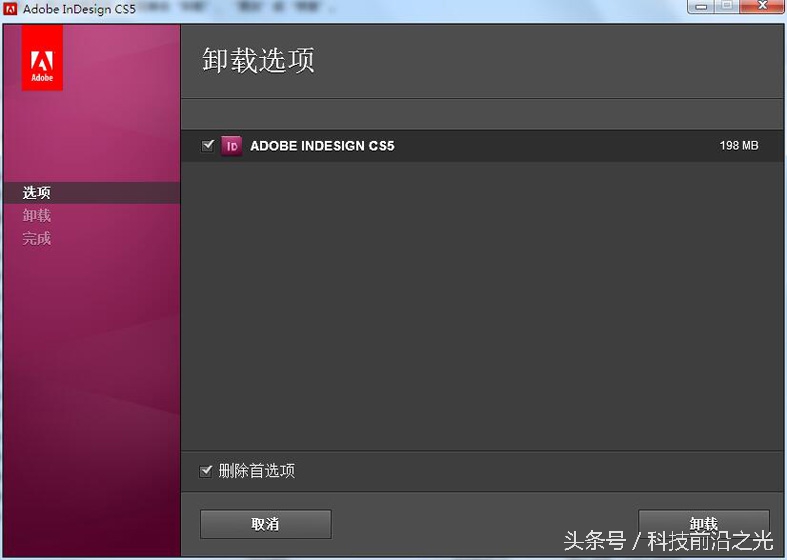Click the 删除首选项 label text
The image size is (787, 560).
[256, 471]
